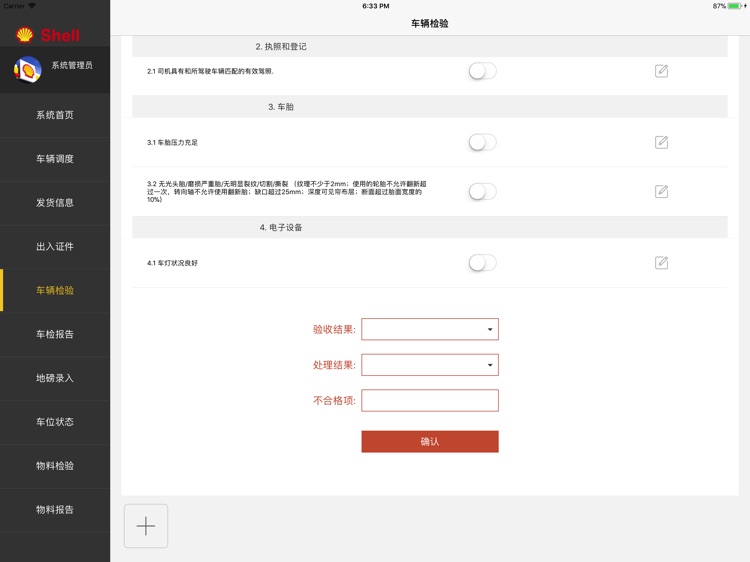750x562 pixels.
Task: Click the 处理结果 label
Action: 334,365
